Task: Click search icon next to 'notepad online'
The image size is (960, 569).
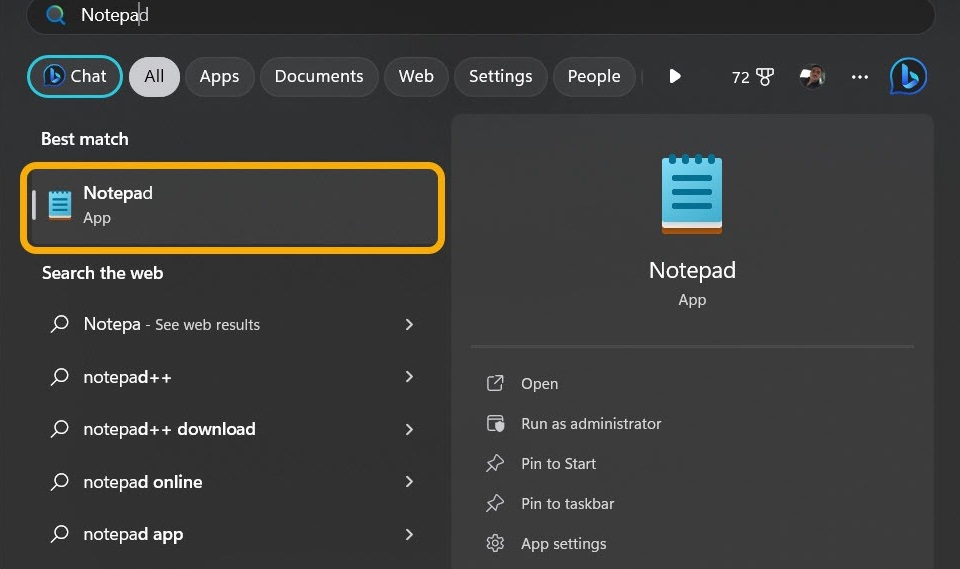Action: point(59,481)
